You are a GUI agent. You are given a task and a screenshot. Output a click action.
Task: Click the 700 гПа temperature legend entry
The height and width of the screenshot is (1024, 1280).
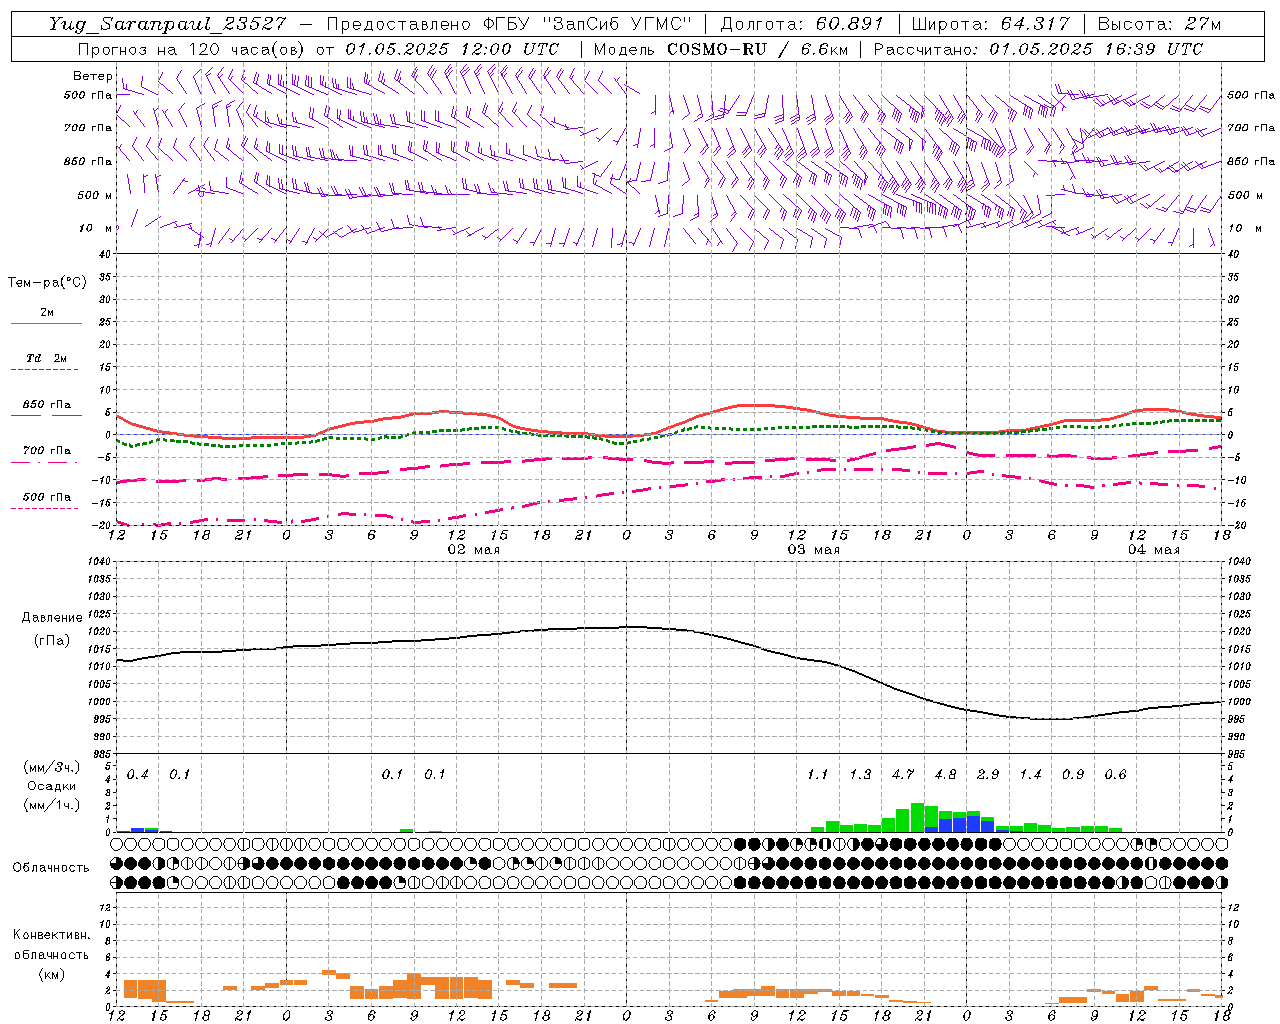(x=46, y=450)
